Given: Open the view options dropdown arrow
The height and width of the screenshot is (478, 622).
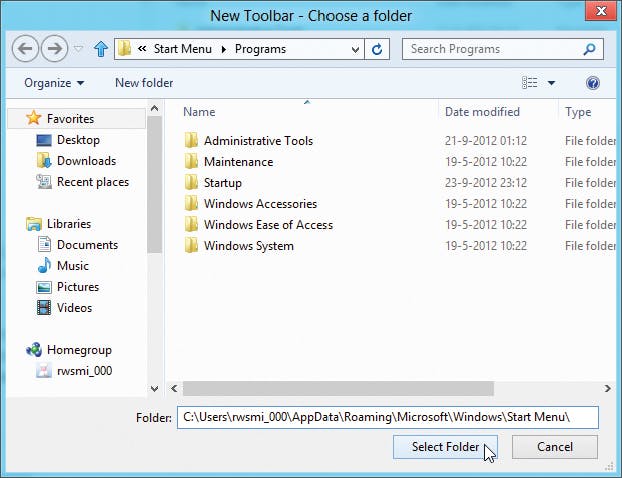Looking at the screenshot, I should (x=551, y=83).
